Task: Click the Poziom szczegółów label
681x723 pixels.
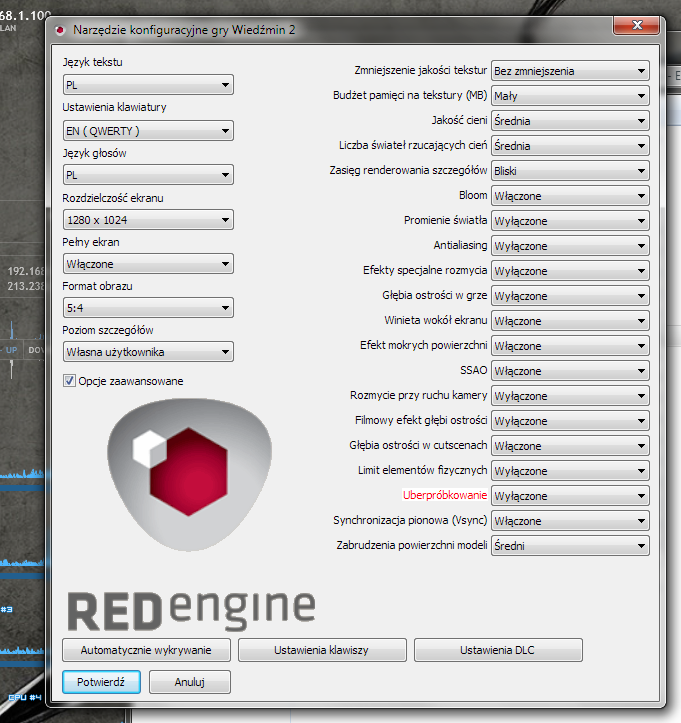Action: click(x=108, y=330)
